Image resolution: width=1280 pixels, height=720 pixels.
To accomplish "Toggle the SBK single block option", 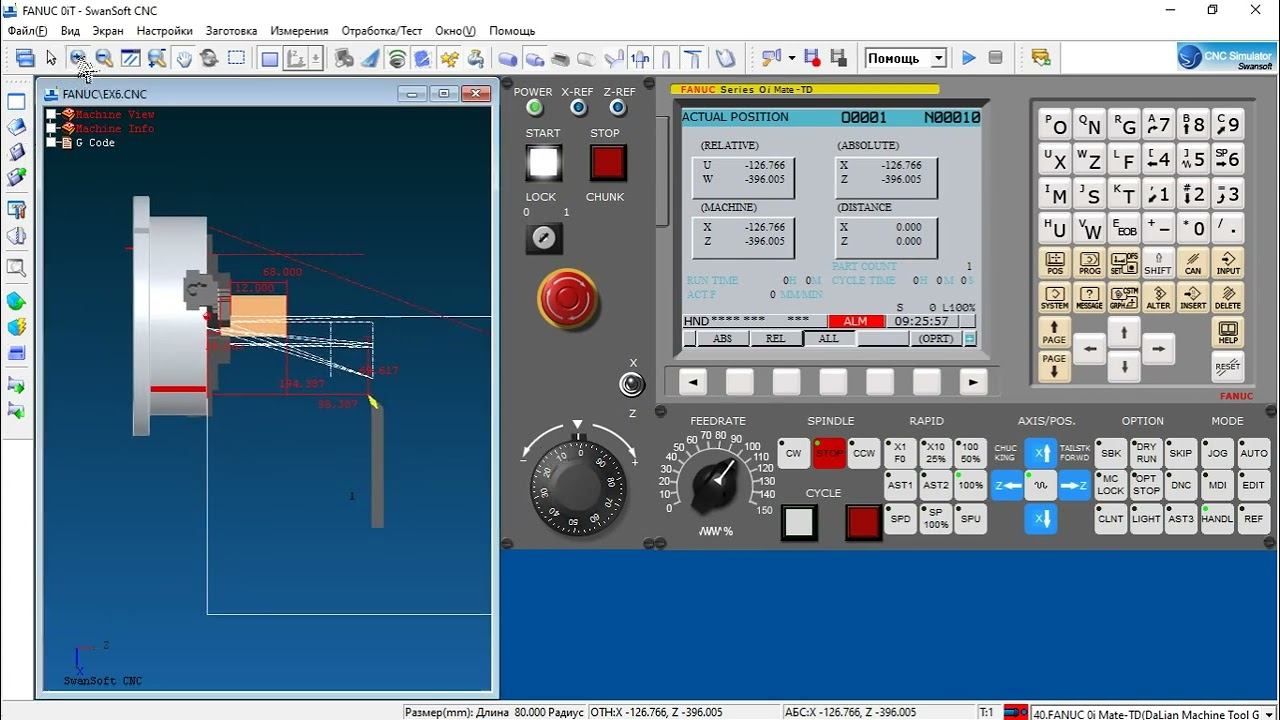I will 1111,453.
